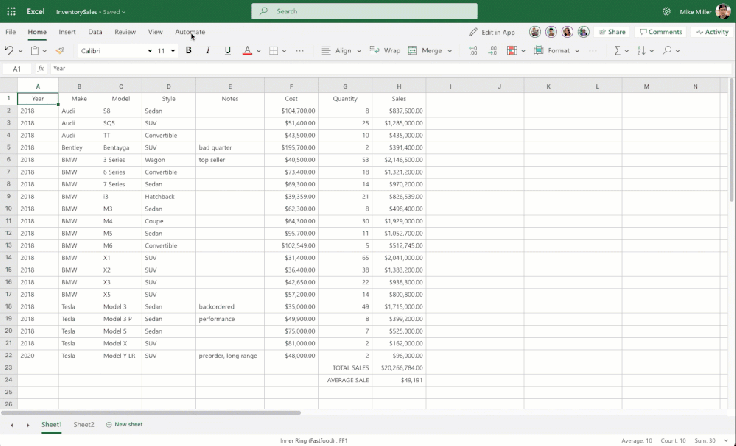This screenshot has height=446, width=736.
Task: Click the fx insert function icon
Action: [x=41, y=69]
